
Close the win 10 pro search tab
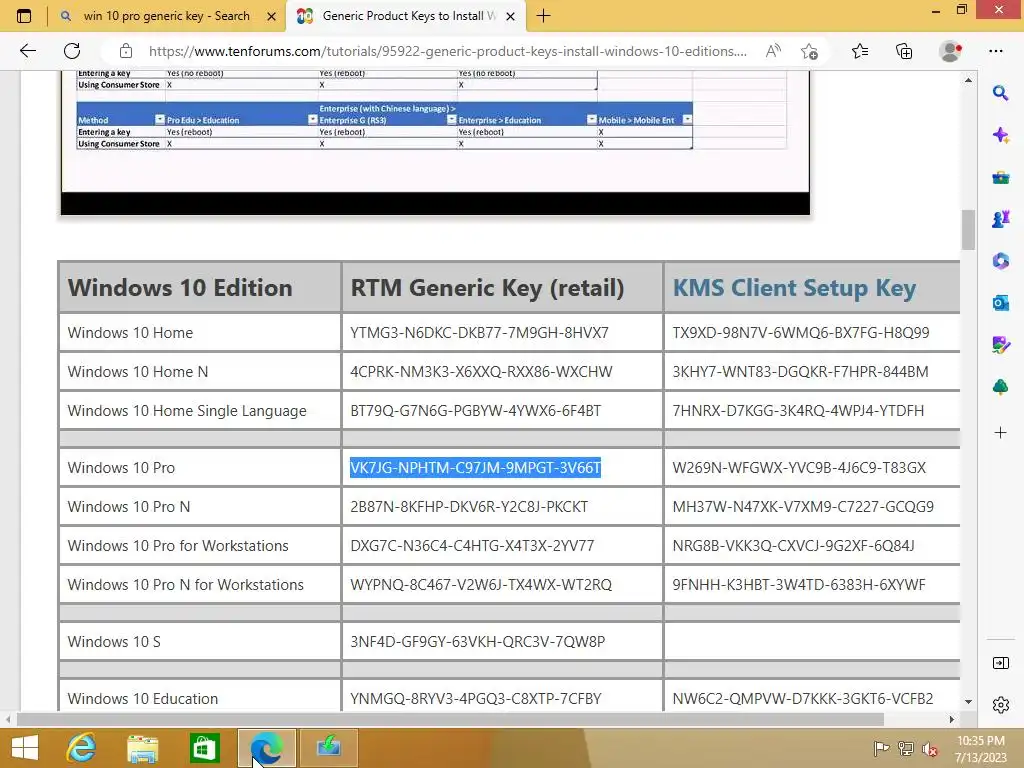(x=272, y=16)
